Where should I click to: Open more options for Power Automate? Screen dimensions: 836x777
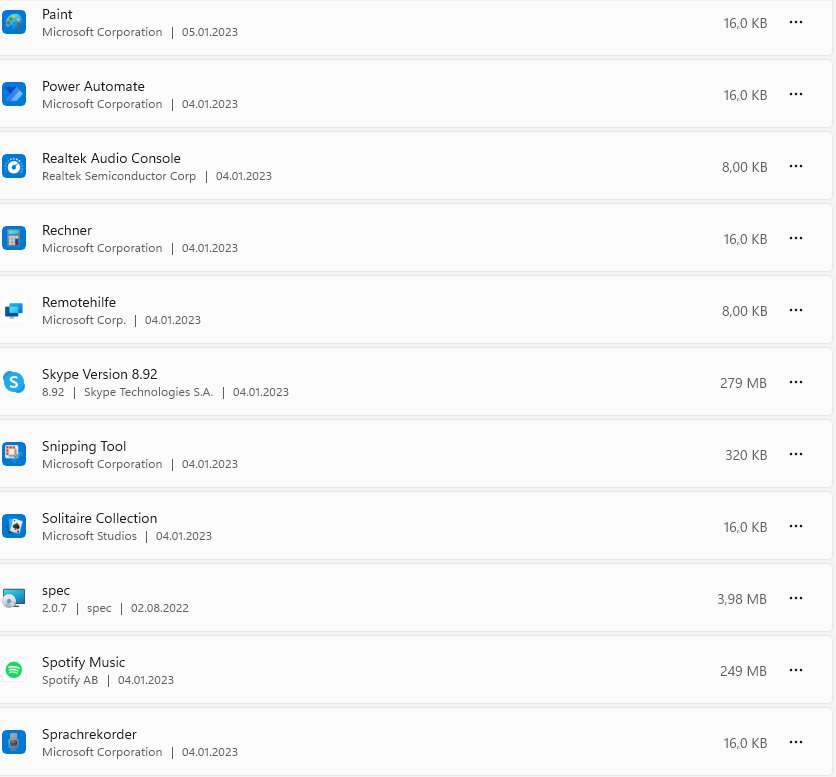pos(796,94)
